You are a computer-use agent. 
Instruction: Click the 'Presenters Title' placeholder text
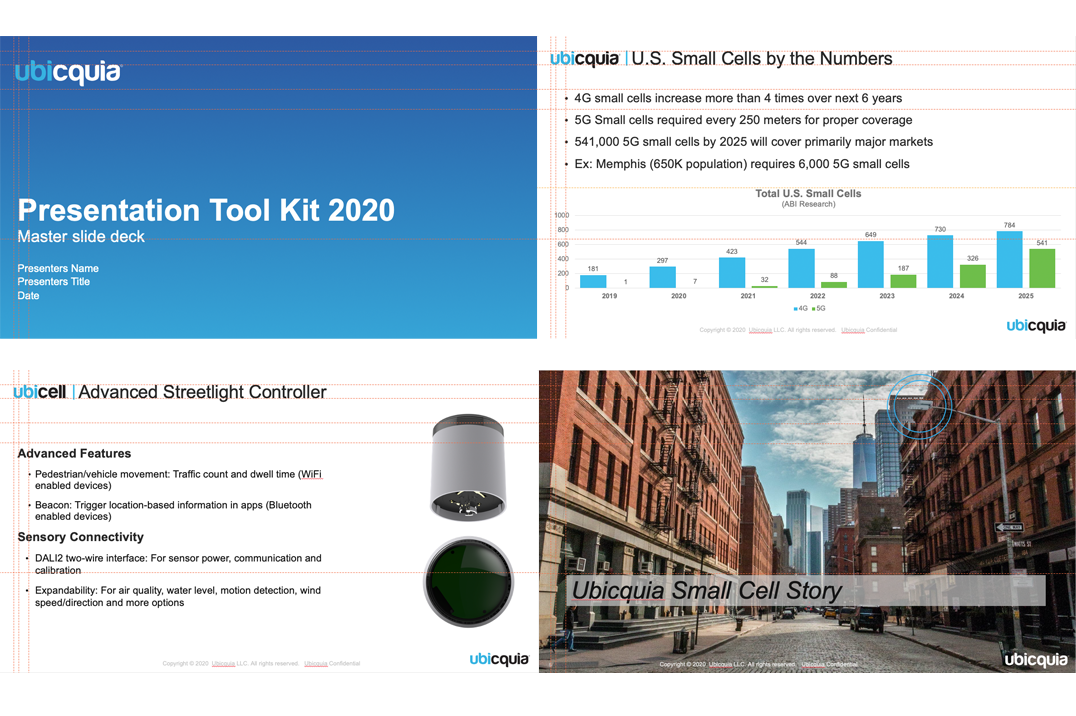[54, 281]
